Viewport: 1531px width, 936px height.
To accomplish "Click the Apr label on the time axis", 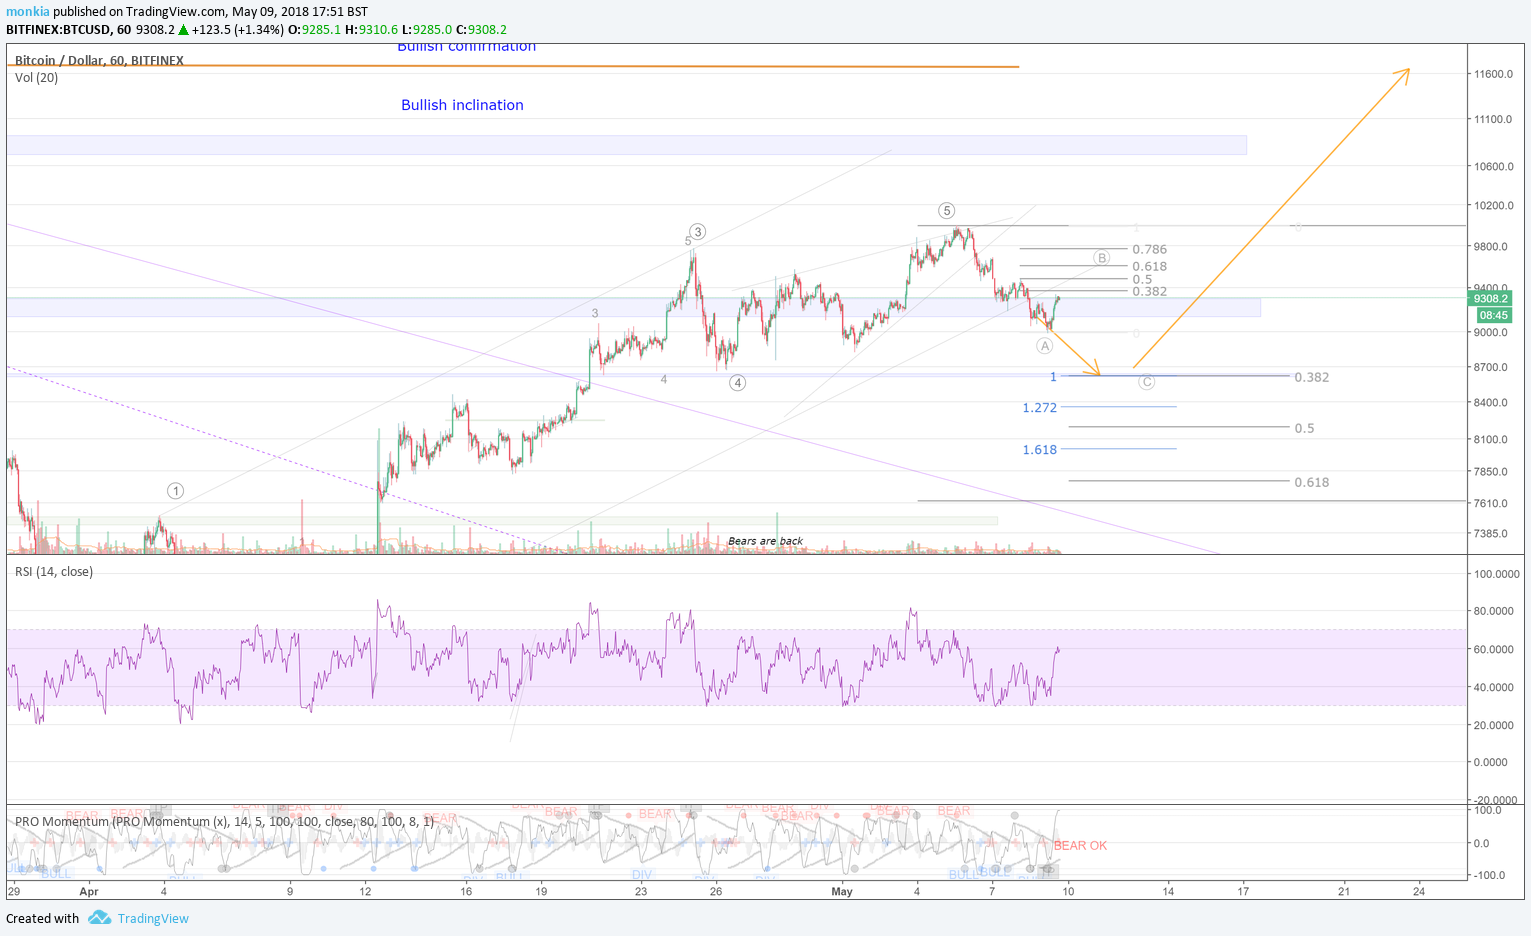I will 89,892.
